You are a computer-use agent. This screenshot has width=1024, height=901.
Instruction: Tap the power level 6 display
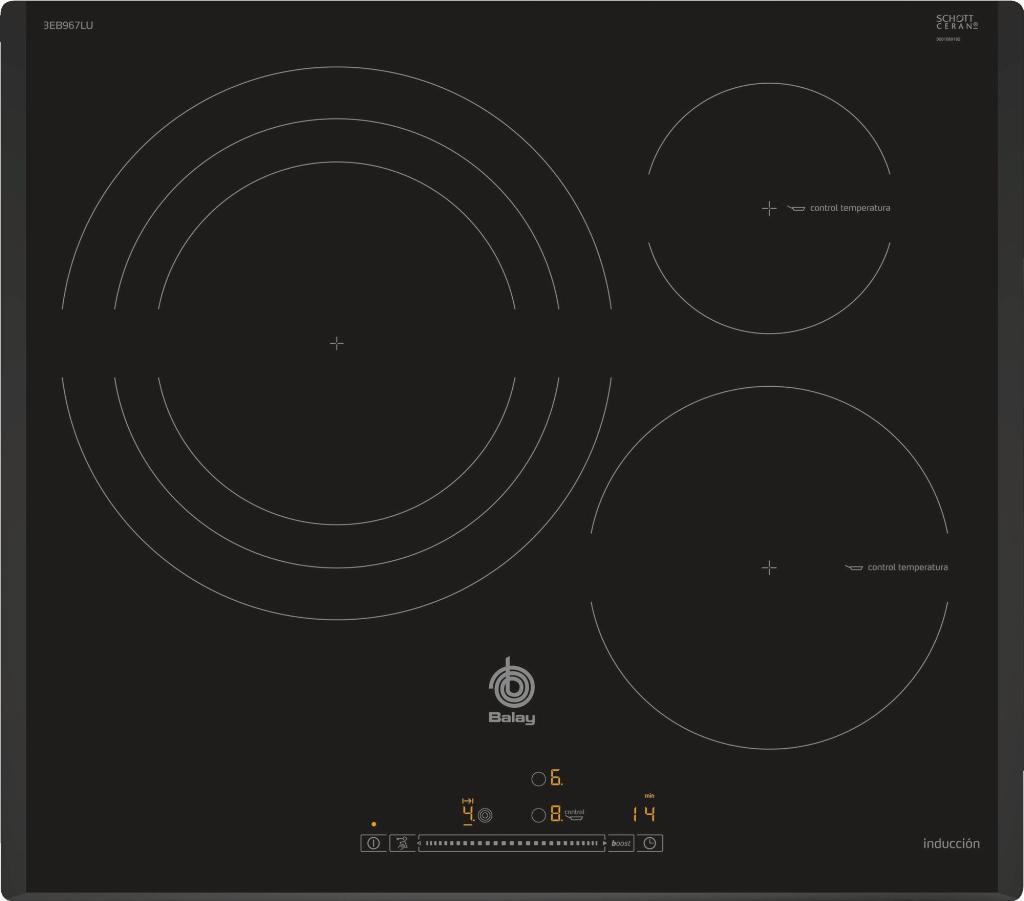(556, 778)
